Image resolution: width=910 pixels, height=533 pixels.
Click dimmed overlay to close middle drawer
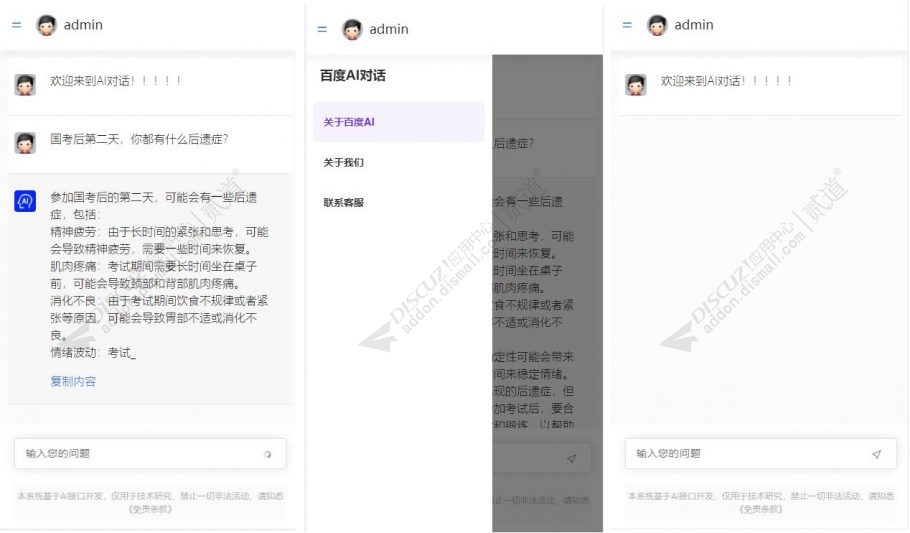pos(547,293)
